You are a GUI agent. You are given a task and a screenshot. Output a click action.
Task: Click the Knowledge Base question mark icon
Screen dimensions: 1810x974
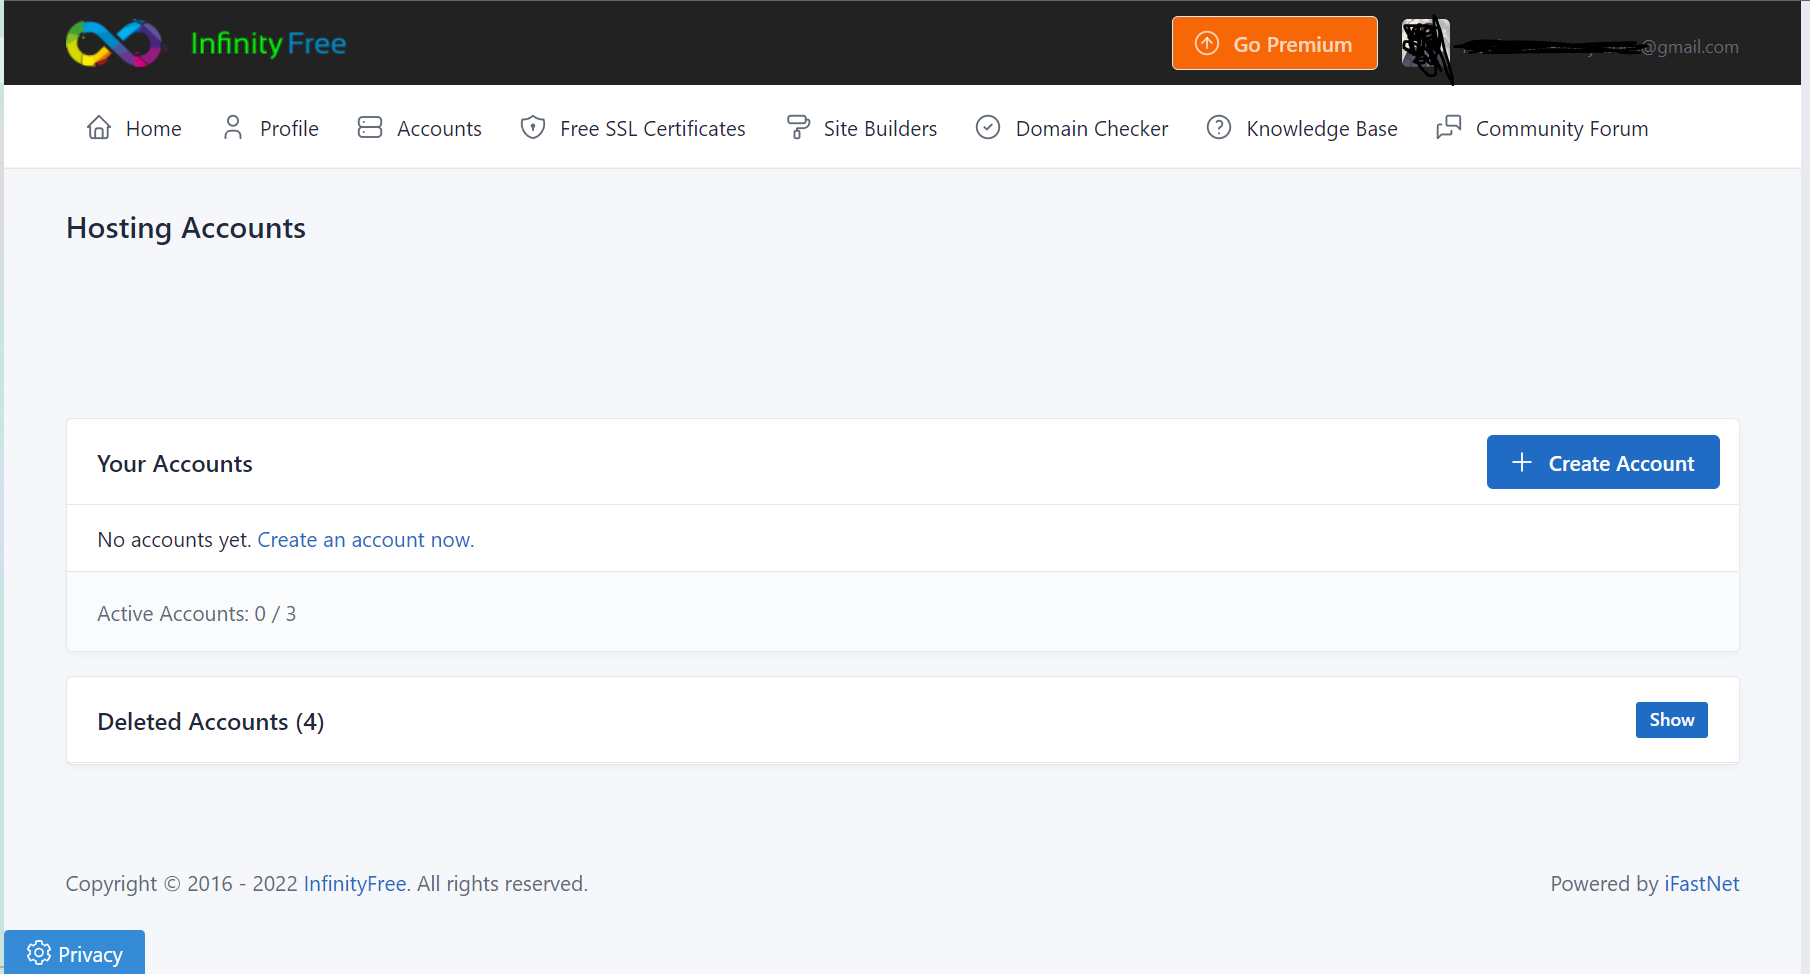point(1219,127)
